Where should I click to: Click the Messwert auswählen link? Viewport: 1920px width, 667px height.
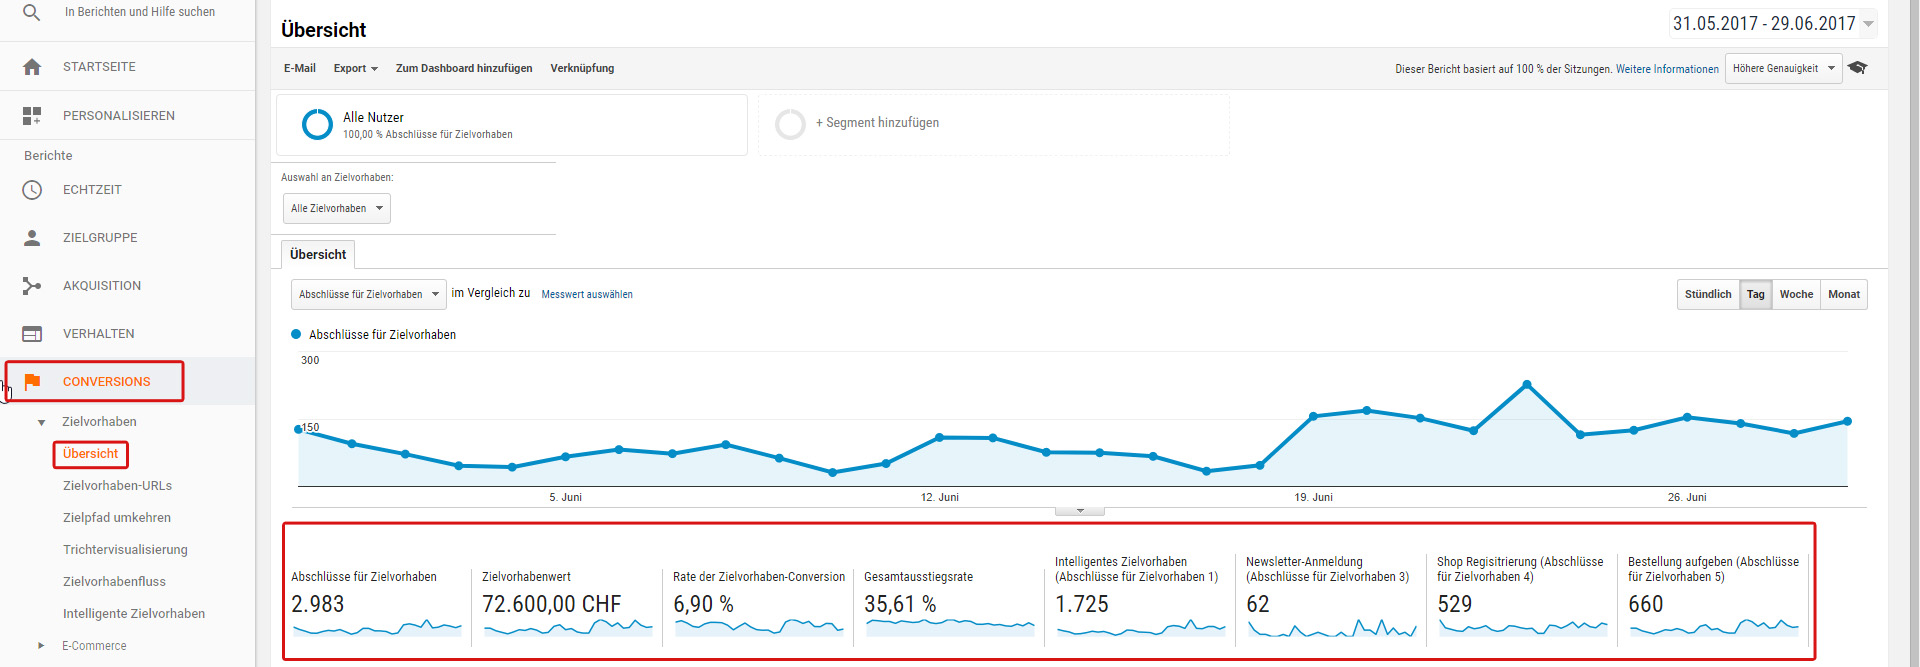(587, 294)
